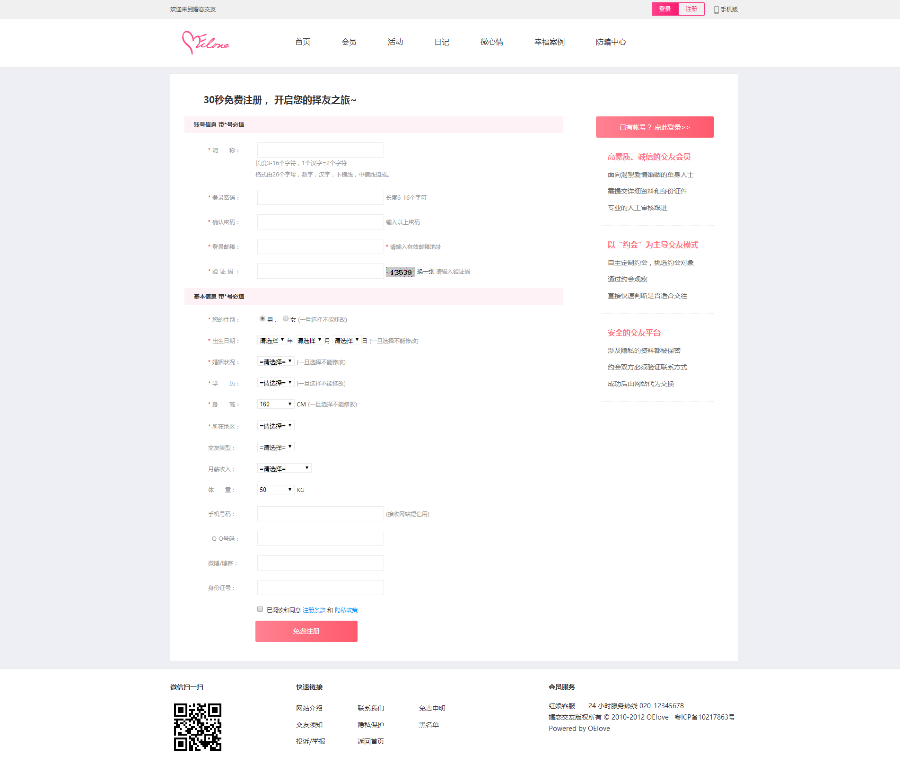The height and width of the screenshot is (764, 900).
Task: Click the pink free registration submit button
Action: (x=307, y=631)
